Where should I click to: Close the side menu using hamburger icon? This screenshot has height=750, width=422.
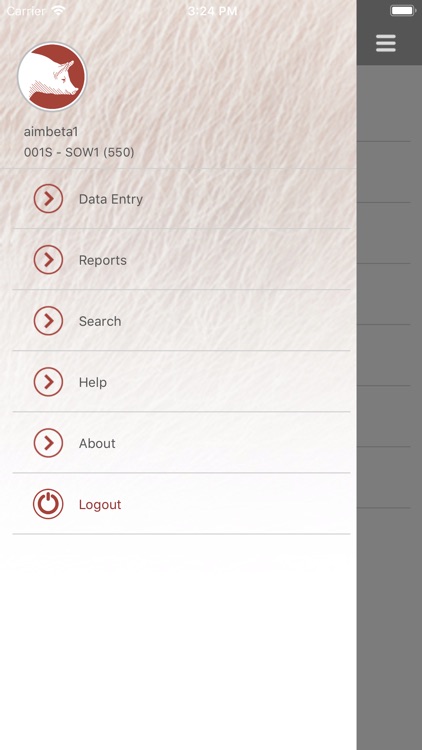[x=386, y=43]
